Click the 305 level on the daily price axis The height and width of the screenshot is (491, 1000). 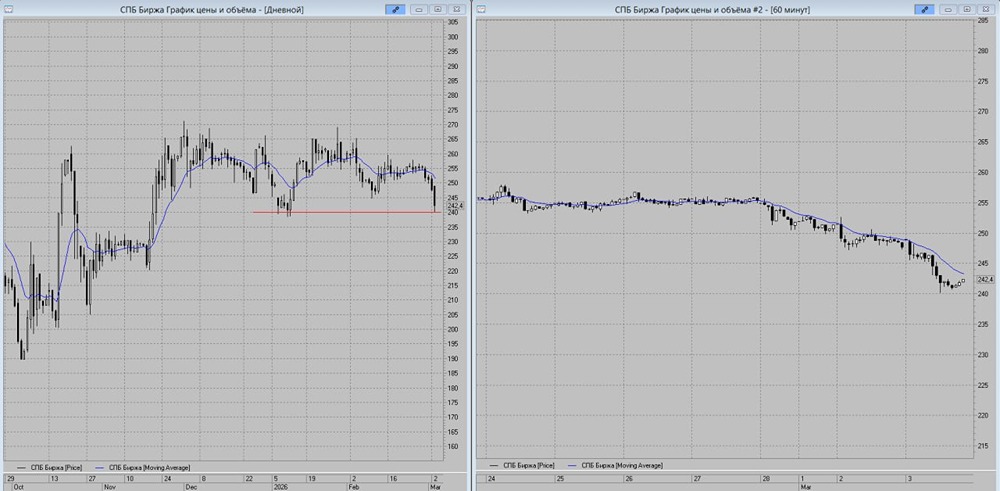(x=452, y=22)
